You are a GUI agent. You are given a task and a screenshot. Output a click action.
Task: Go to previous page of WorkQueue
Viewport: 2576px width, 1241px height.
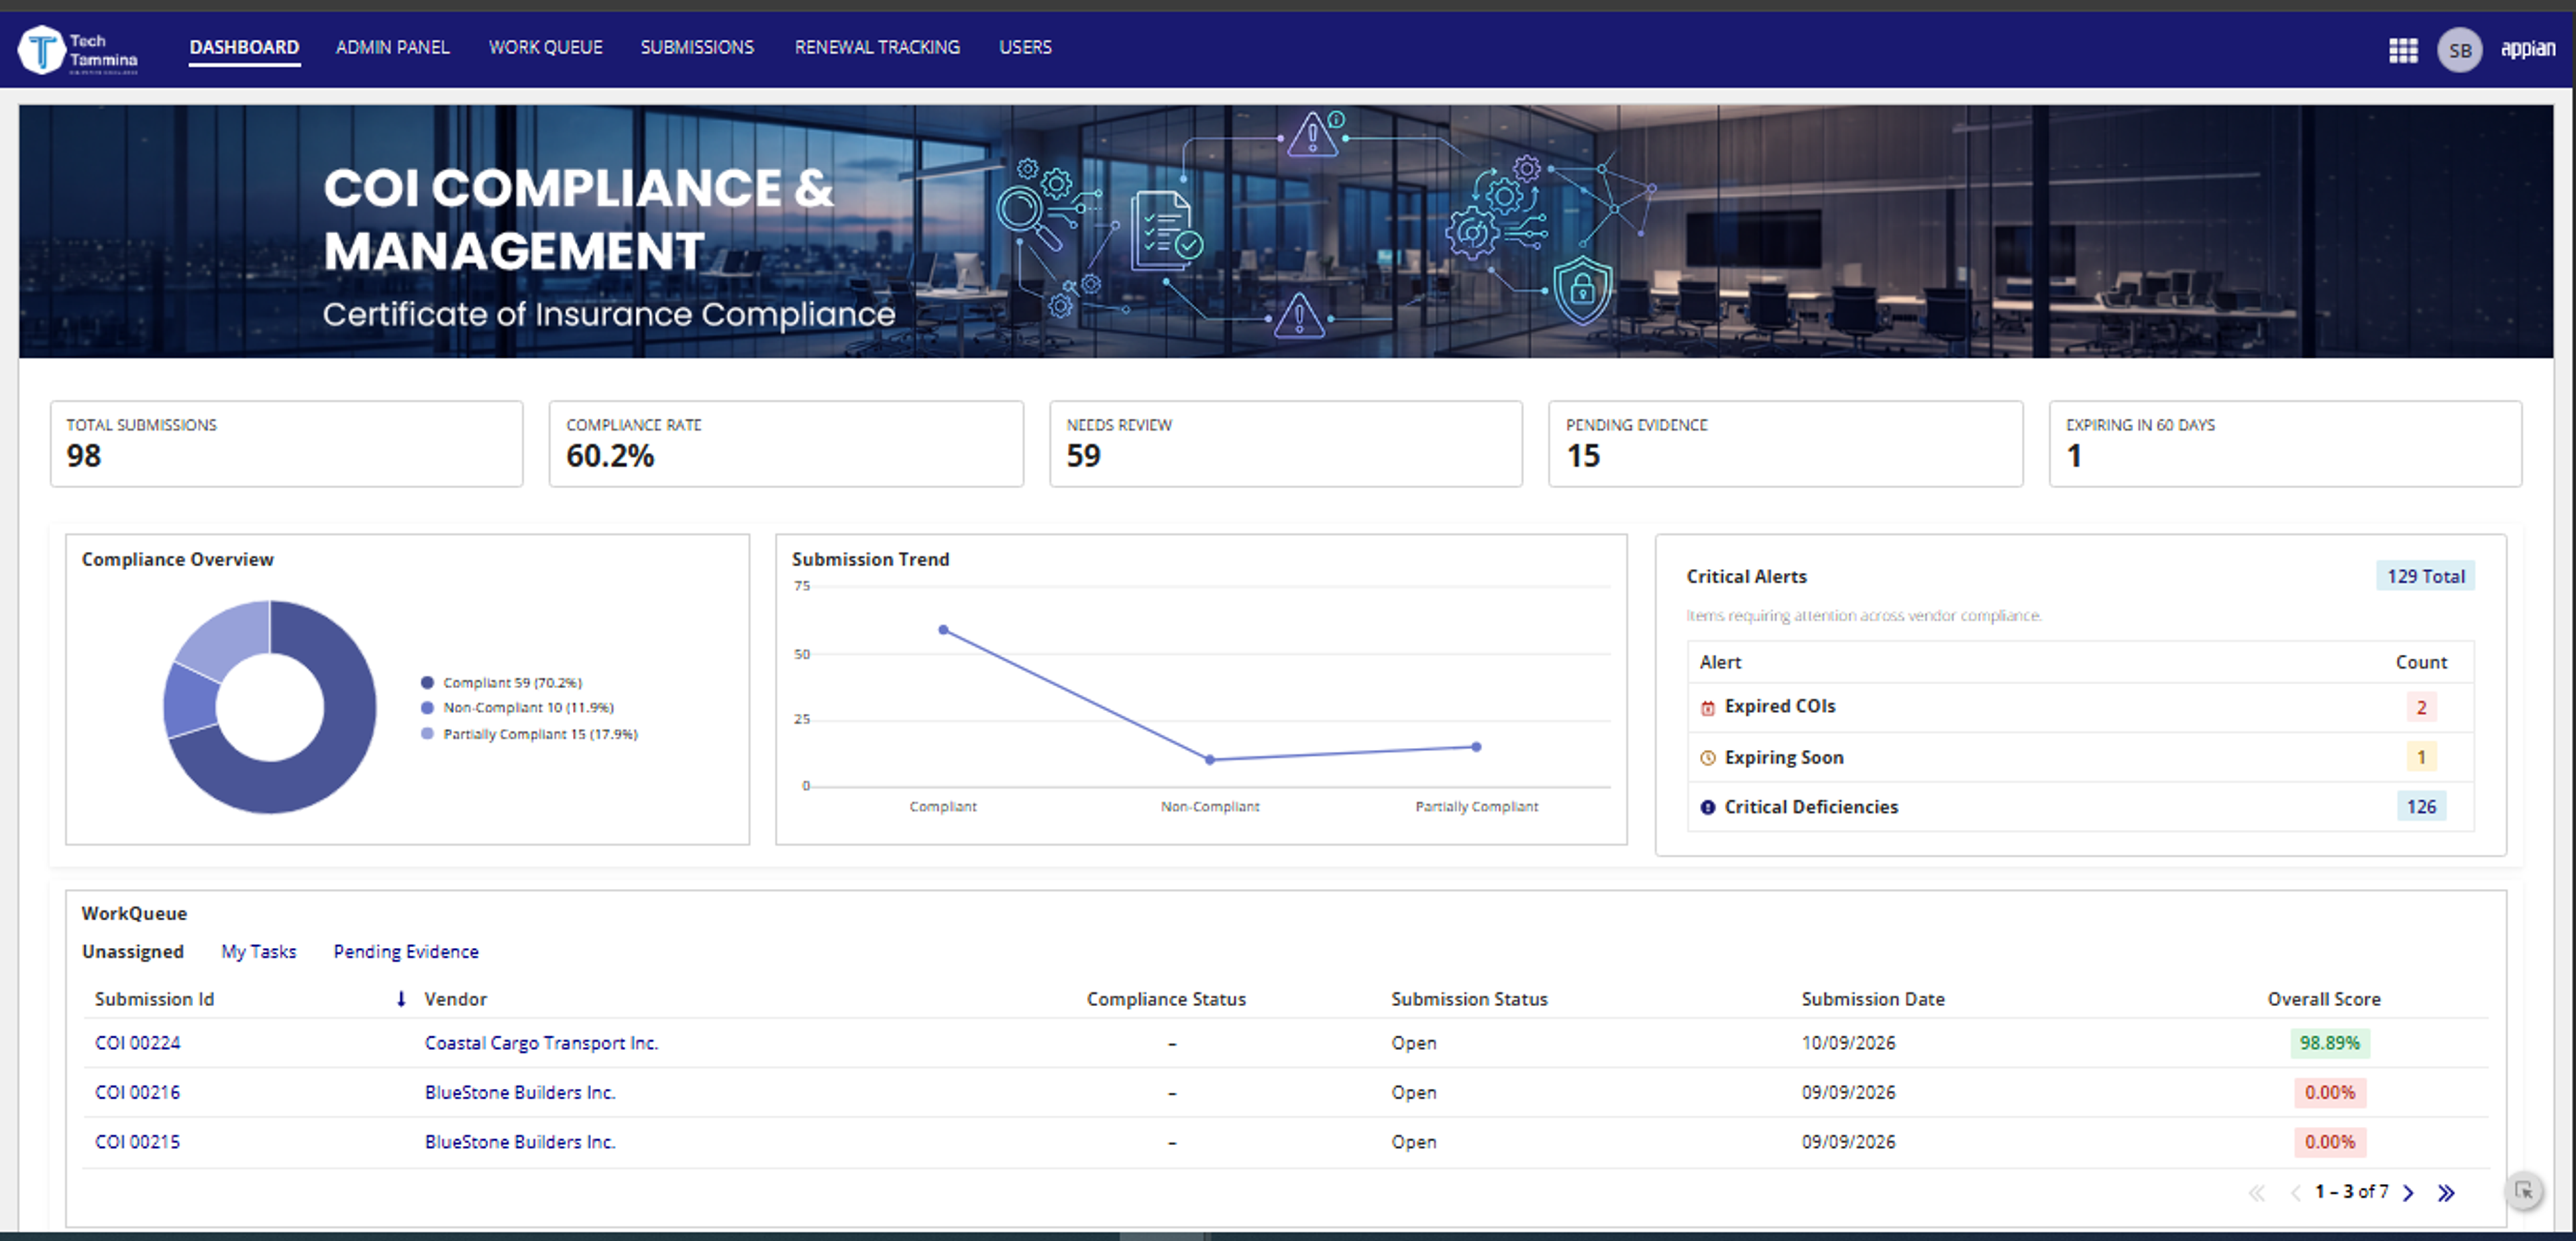point(2295,1193)
